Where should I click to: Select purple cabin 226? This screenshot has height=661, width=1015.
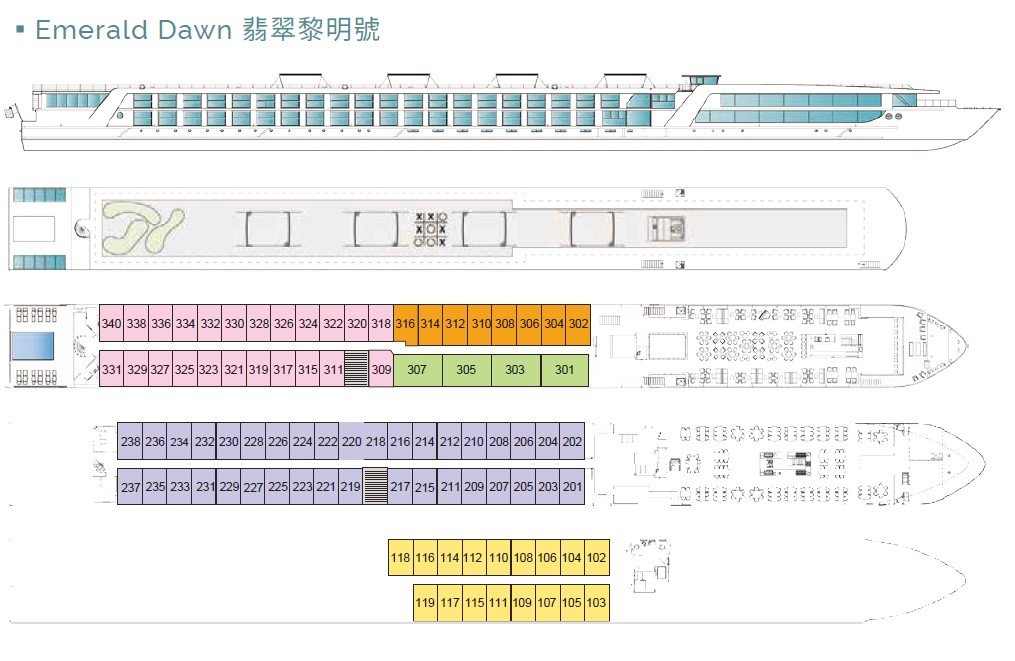pos(278,442)
